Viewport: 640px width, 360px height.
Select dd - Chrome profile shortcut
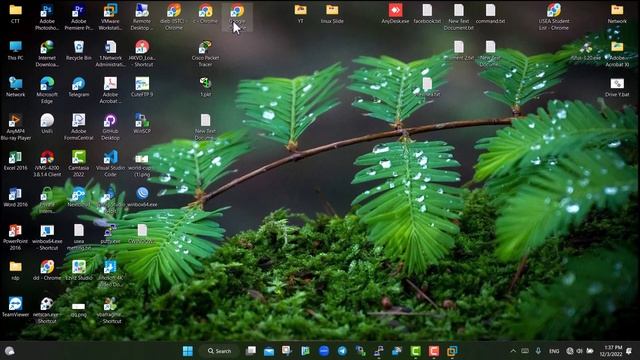pos(47,271)
